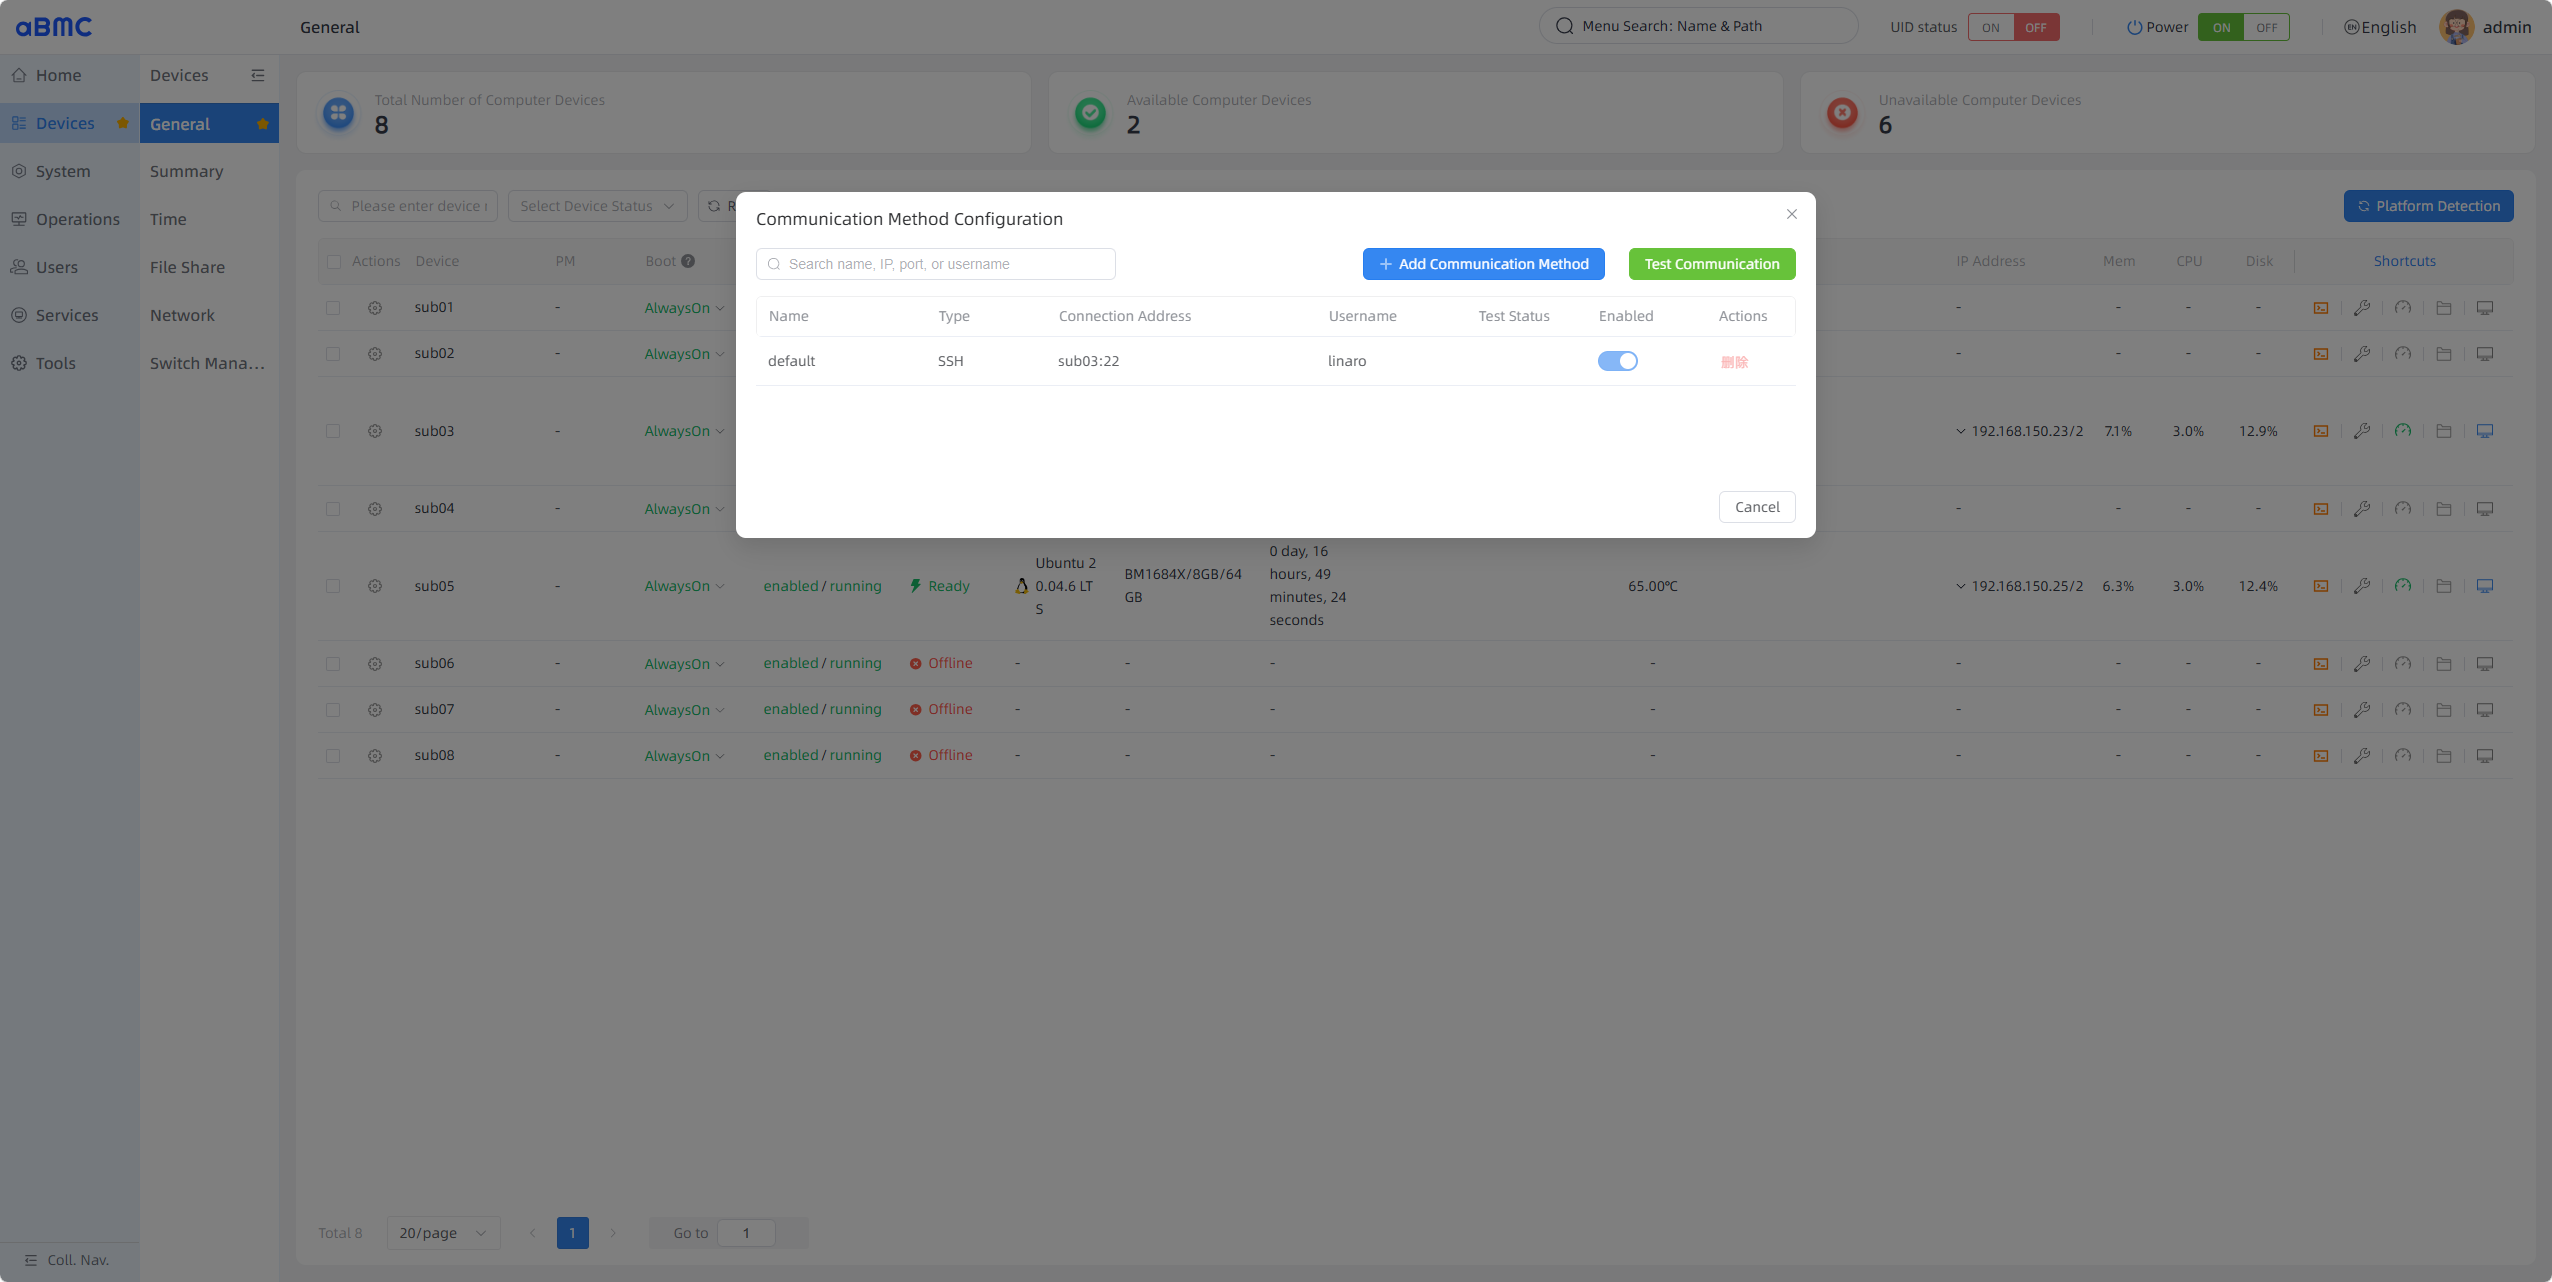Viewport: 2552px width, 1282px height.
Task: Click the dialog search name/IP field
Action: click(x=936, y=264)
